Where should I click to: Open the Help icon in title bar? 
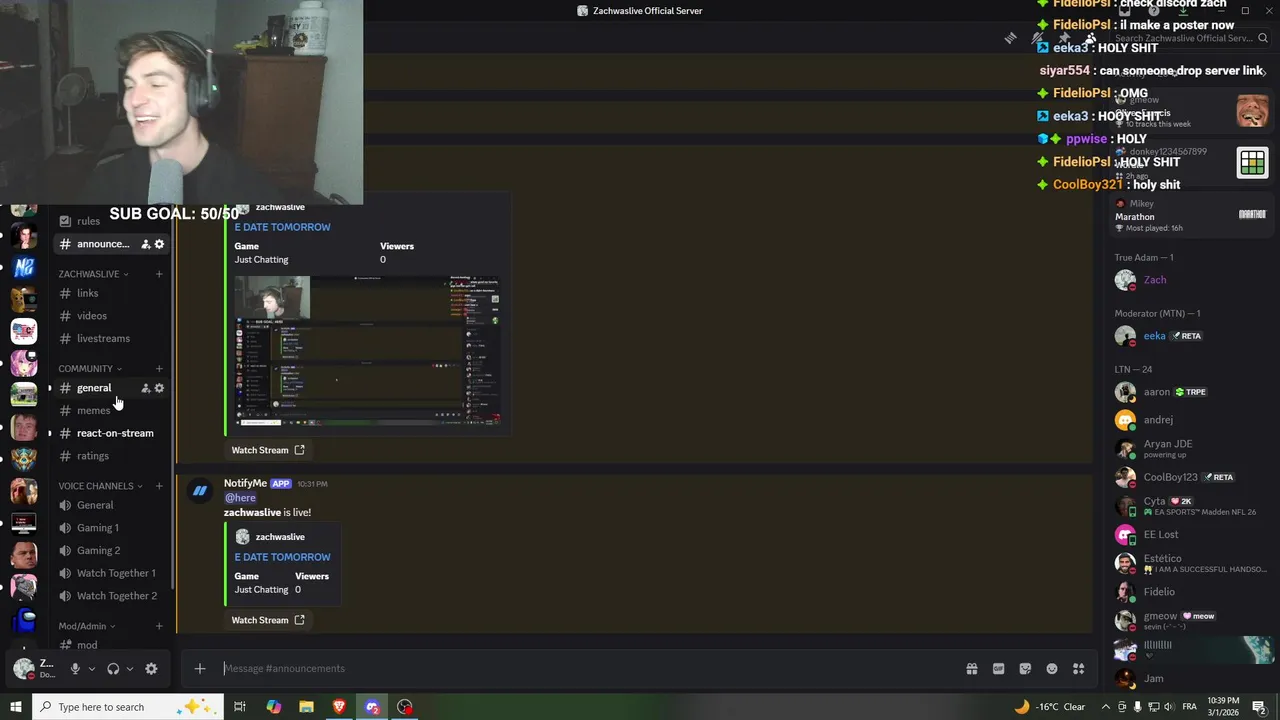[x=1154, y=11]
